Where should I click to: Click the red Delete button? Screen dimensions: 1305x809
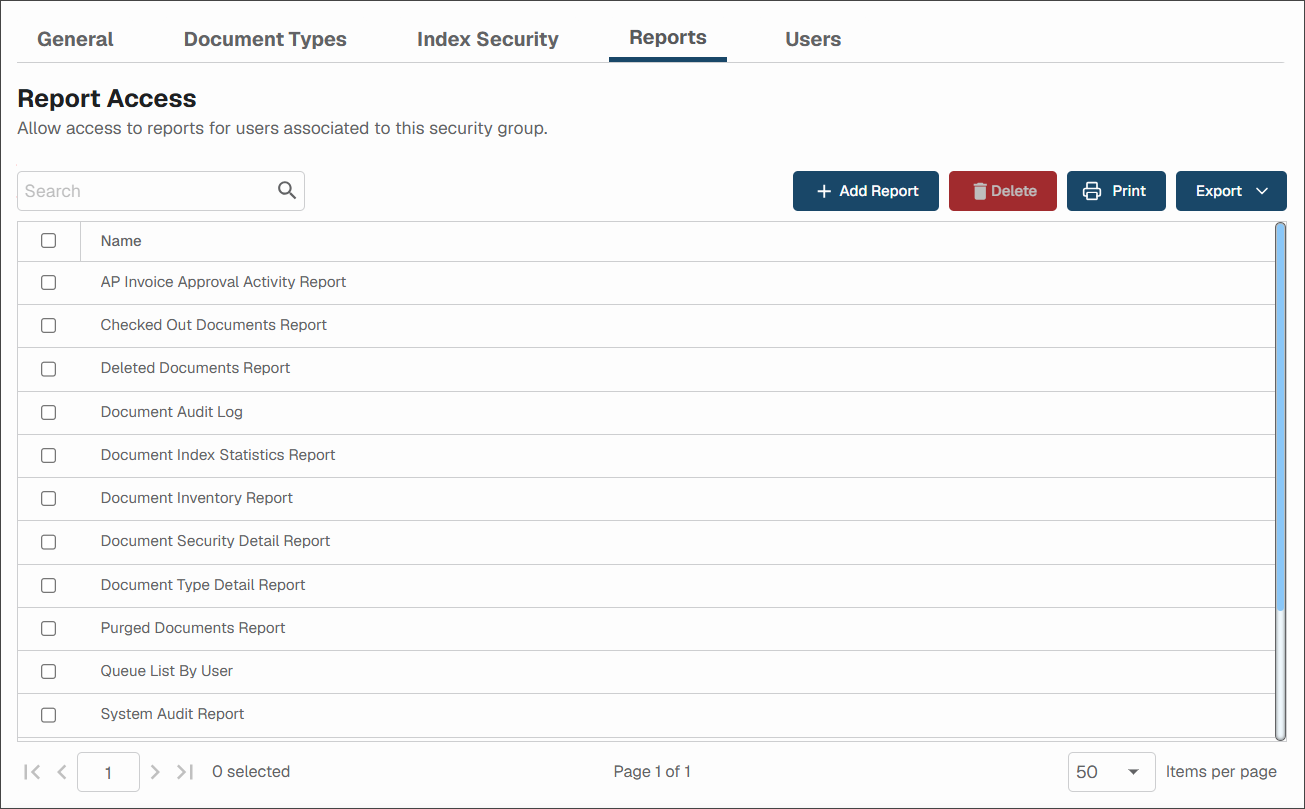[1003, 191]
